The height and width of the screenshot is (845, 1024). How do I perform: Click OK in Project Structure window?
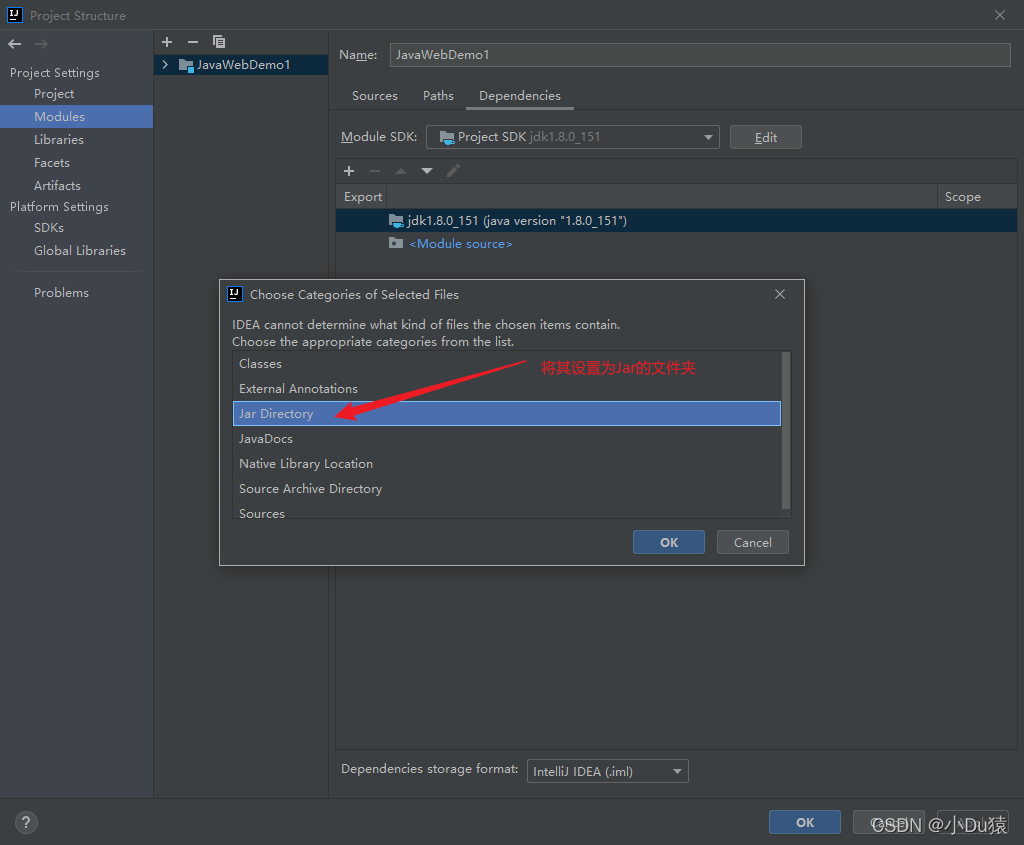[805, 822]
